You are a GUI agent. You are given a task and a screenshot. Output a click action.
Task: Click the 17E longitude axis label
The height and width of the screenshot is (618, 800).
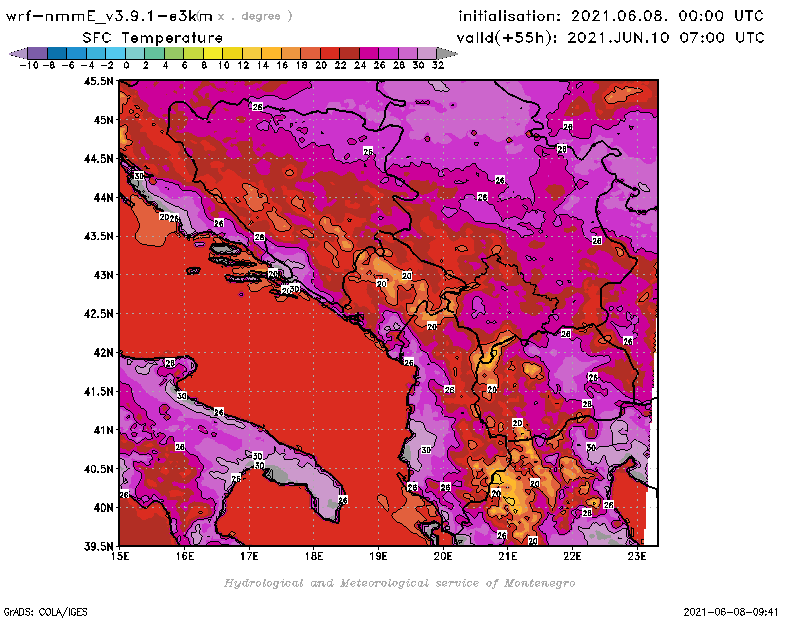pyautogui.click(x=249, y=556)
